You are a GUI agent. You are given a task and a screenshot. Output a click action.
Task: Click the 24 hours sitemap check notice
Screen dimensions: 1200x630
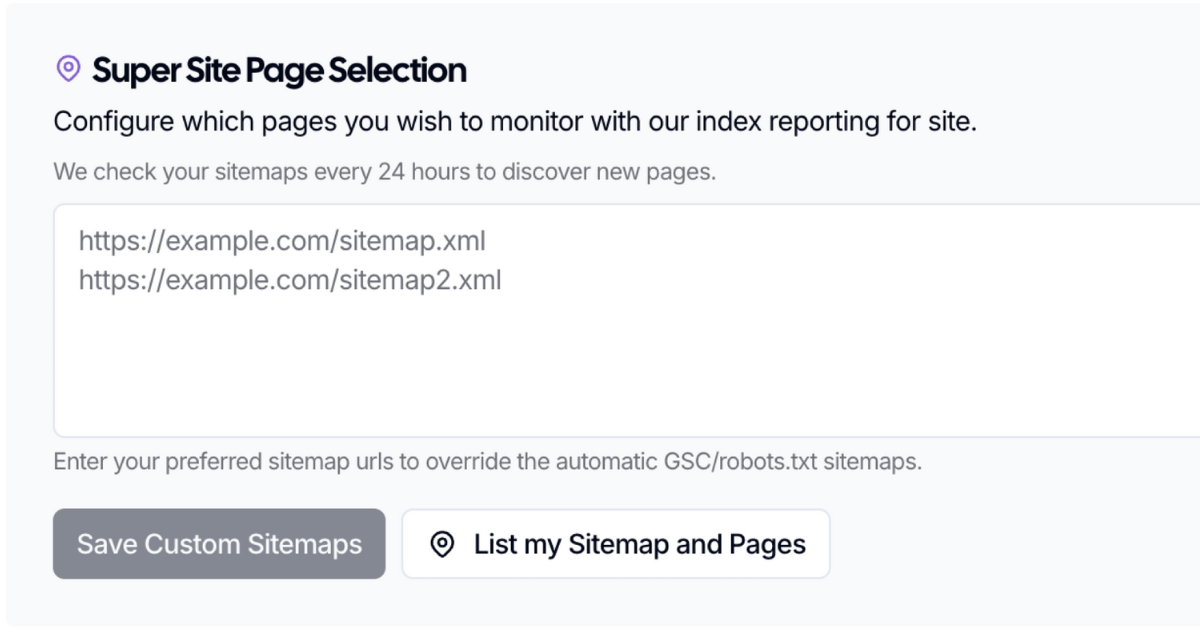[385, 171]
